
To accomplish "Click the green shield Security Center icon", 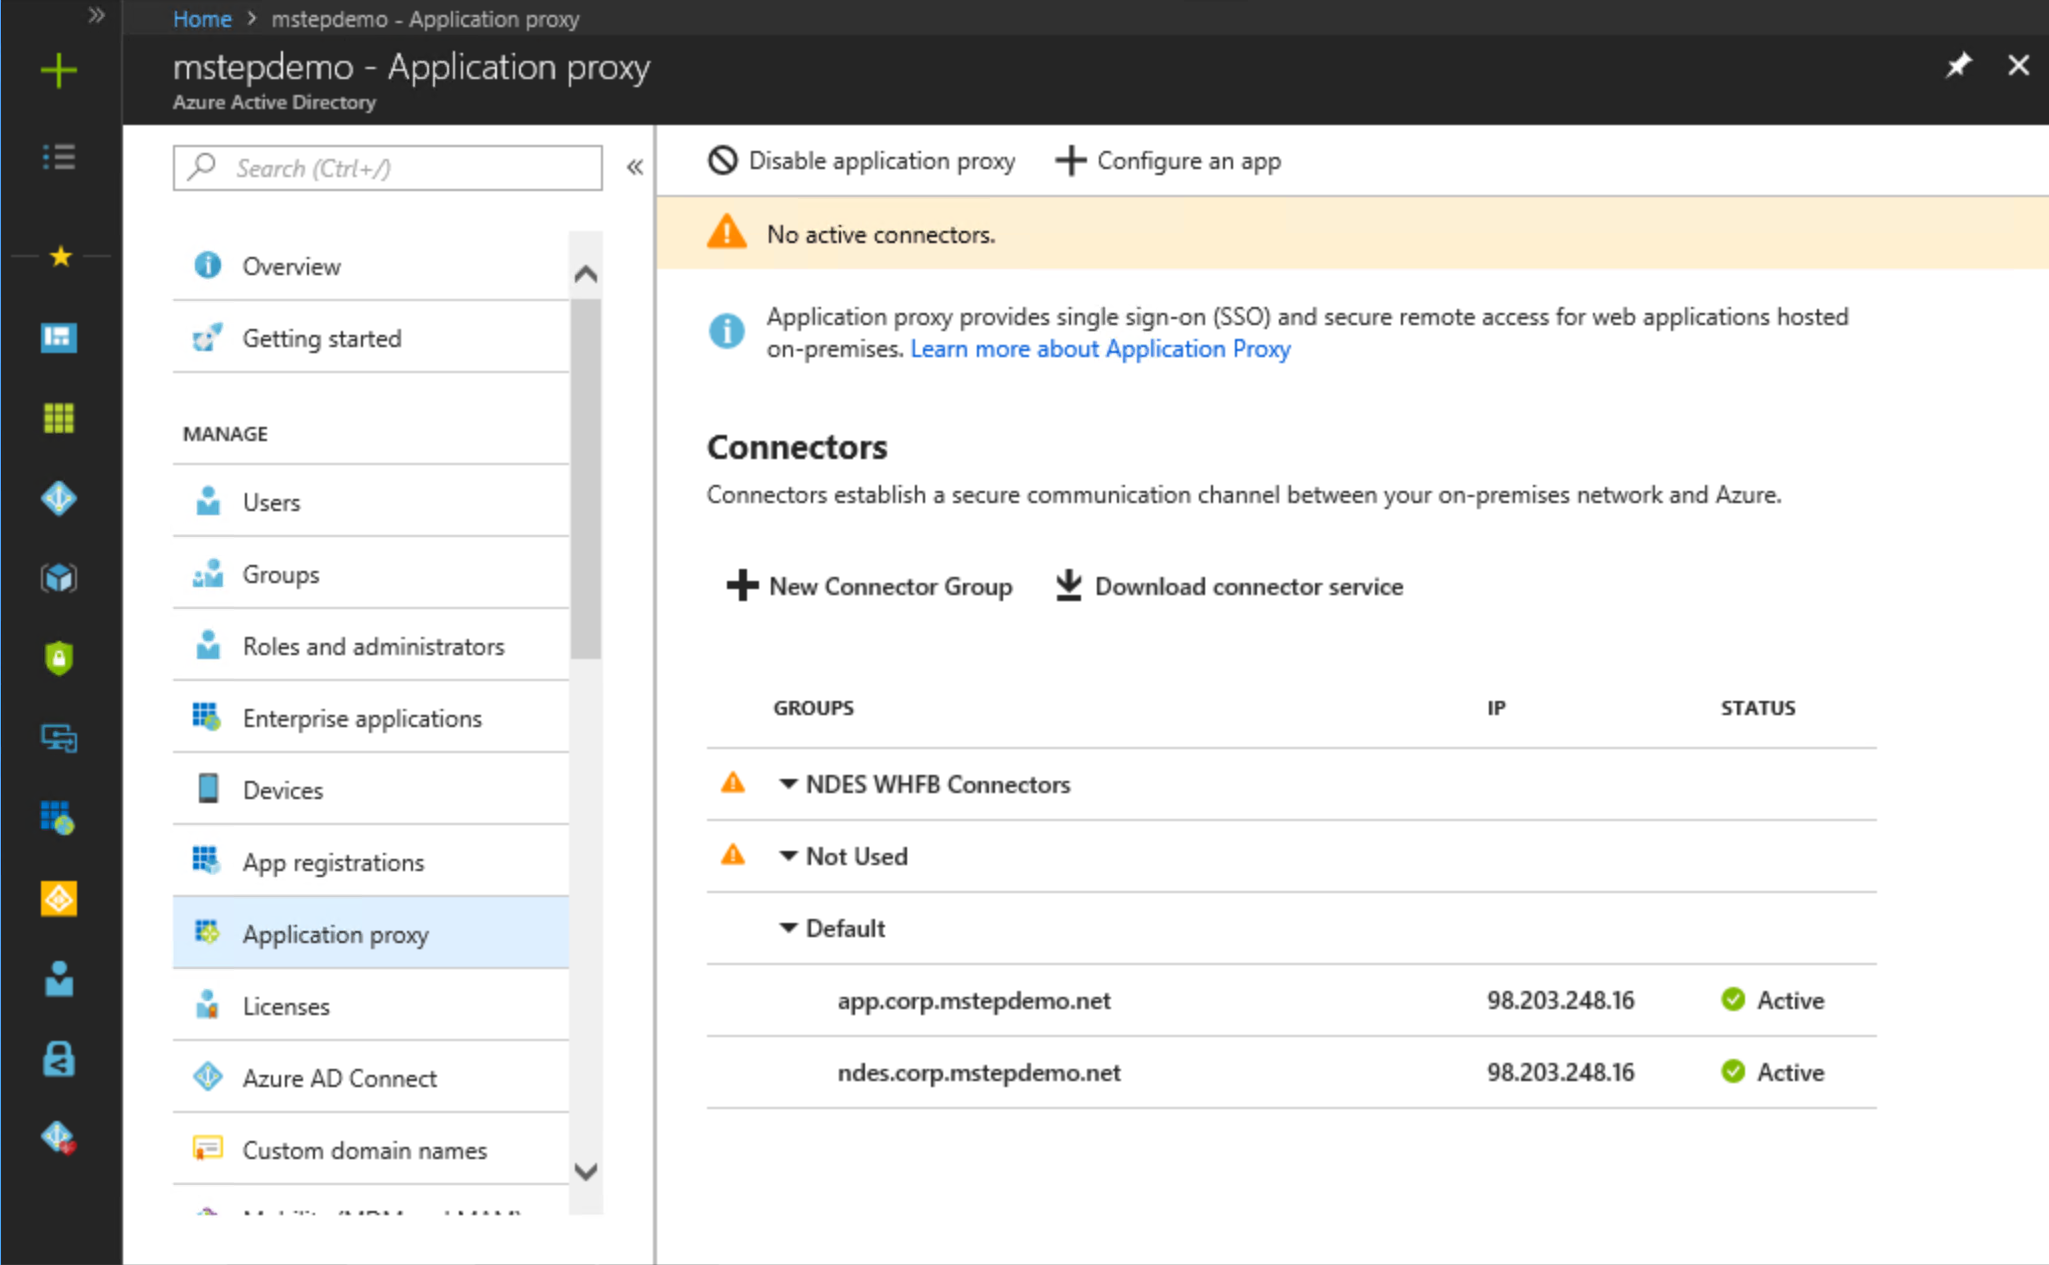I will click(59, 658).
